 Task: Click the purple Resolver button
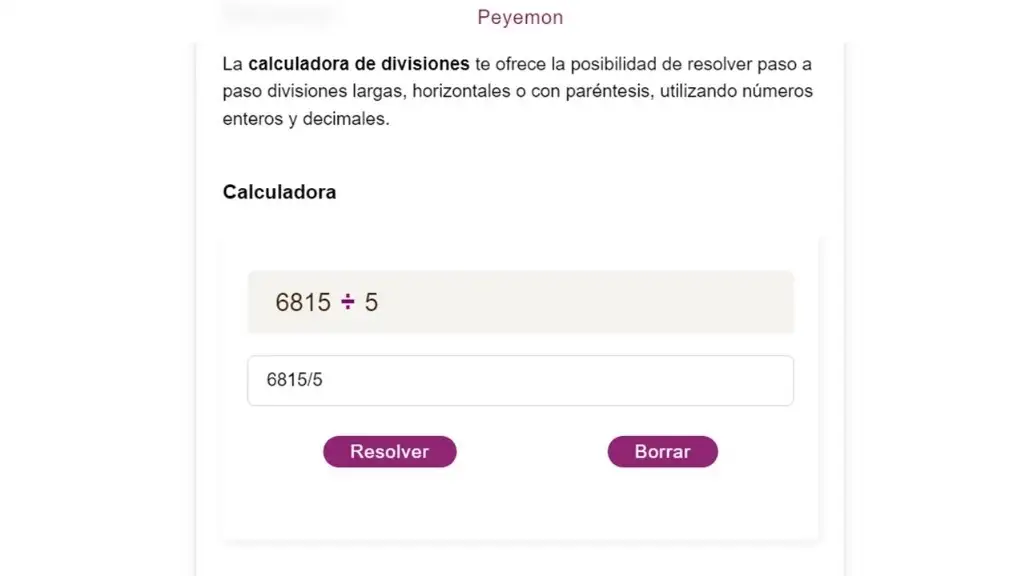(389, 451)
